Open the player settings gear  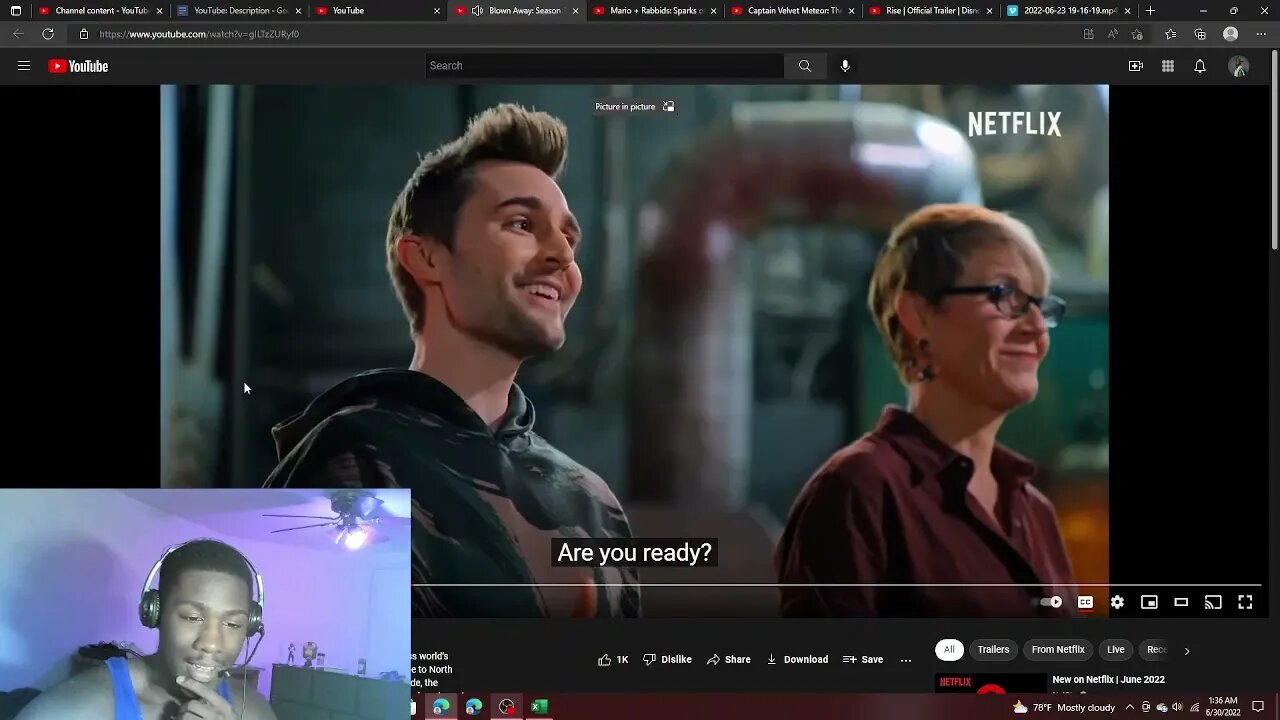pyautogui.click(x=1117, y=602)
